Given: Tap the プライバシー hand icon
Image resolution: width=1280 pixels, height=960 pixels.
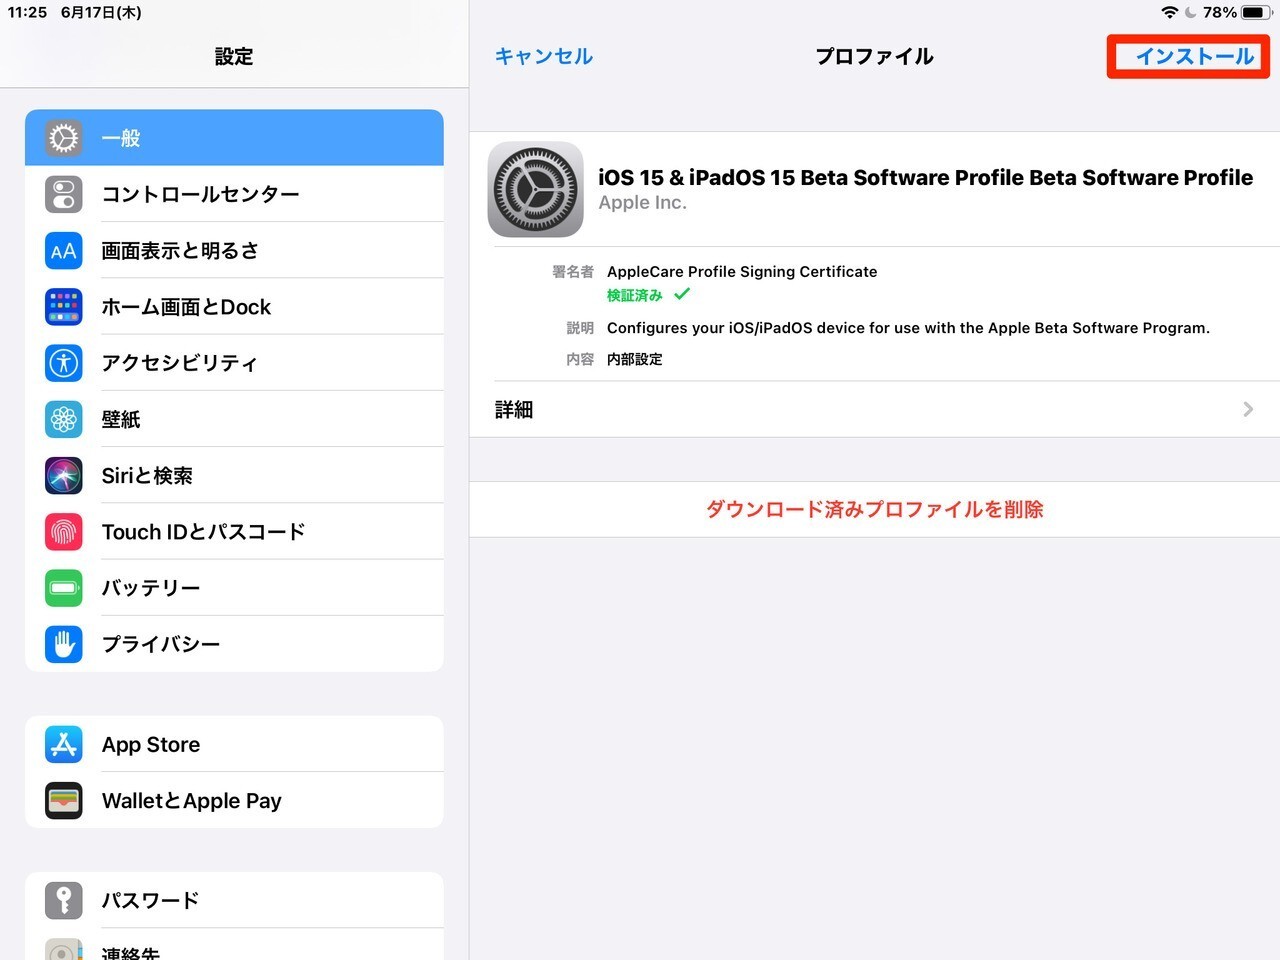Looking at the screenshot, I should coord(64,644).
